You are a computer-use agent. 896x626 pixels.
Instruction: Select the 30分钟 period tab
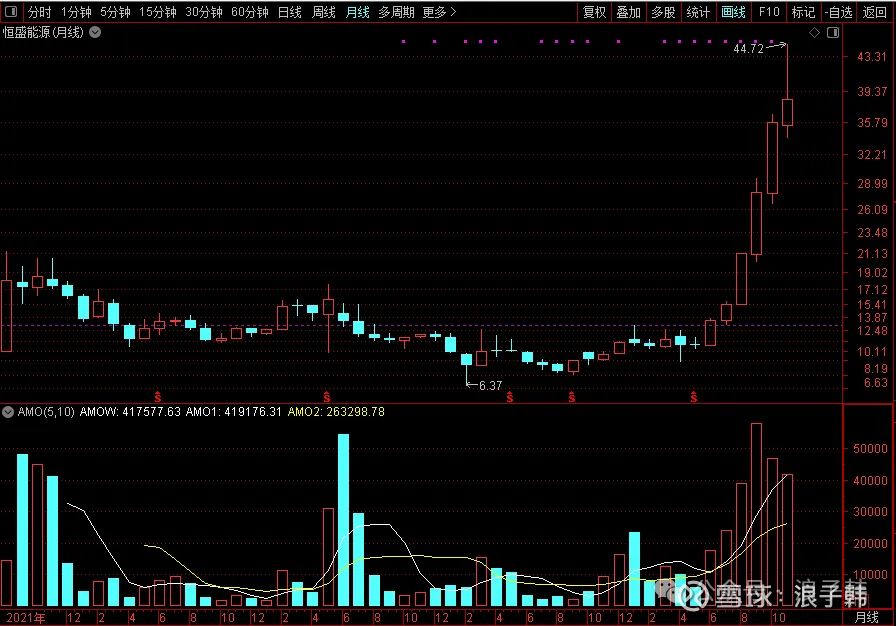[x=203, y=12]
